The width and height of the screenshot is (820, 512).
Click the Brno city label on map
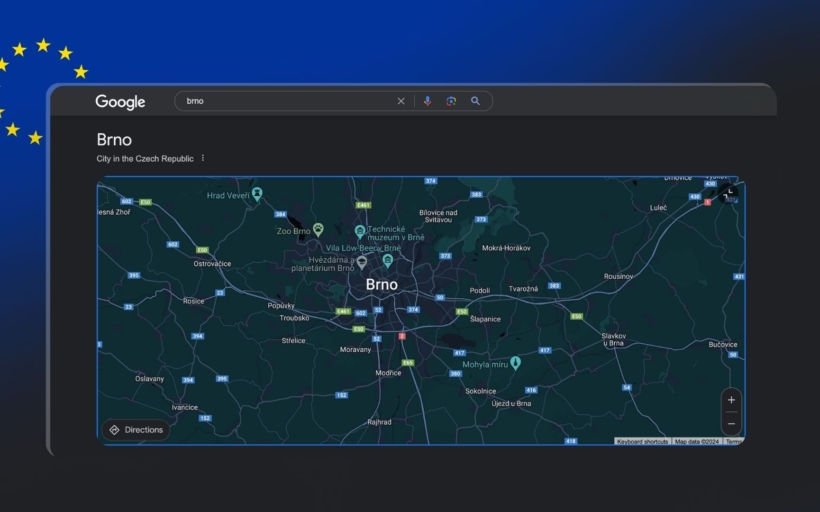[381, 285]
